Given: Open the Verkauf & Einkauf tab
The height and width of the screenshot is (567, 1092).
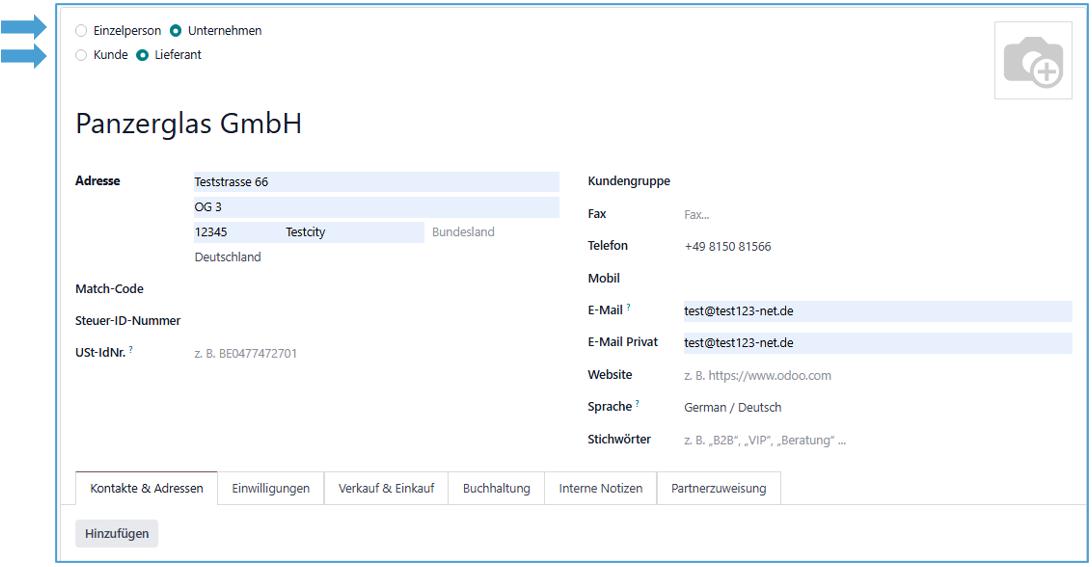Looking at the screenshot, I should click(386, 489).
